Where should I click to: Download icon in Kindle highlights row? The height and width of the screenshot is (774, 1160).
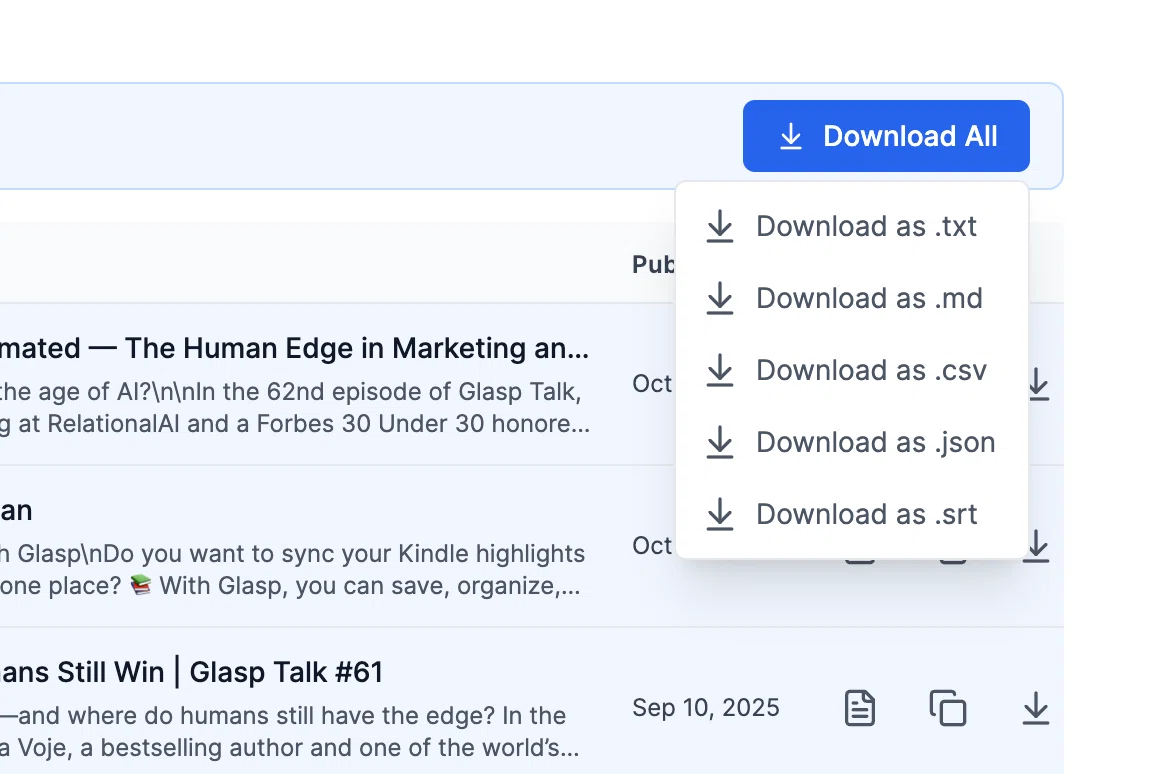coord(1037,546)
